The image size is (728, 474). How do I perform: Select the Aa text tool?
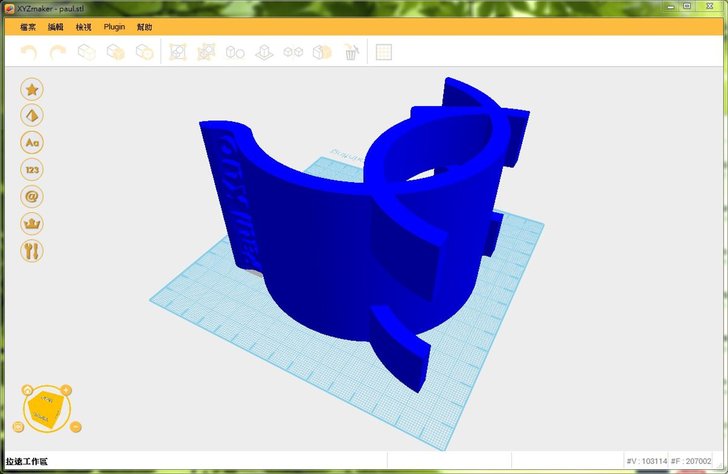(32, 143)
